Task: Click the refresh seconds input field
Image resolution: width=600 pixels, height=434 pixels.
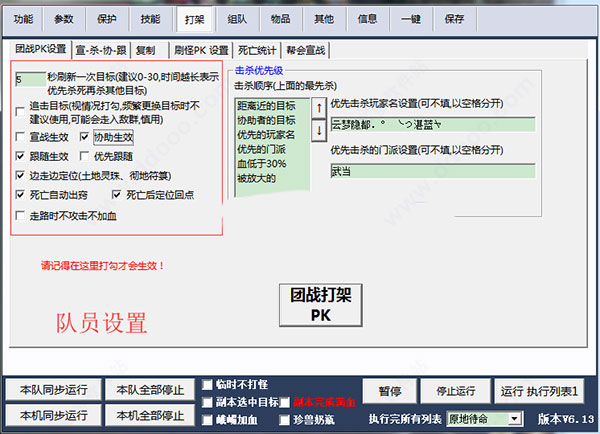Action: (31, 80)
